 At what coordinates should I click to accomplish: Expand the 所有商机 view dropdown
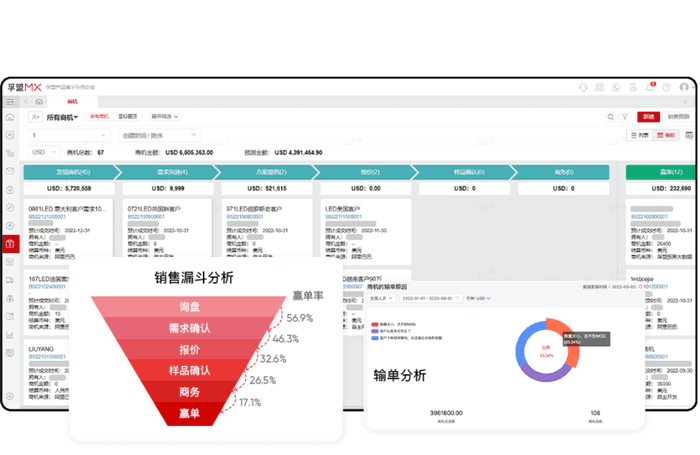[x=62, y=117]
